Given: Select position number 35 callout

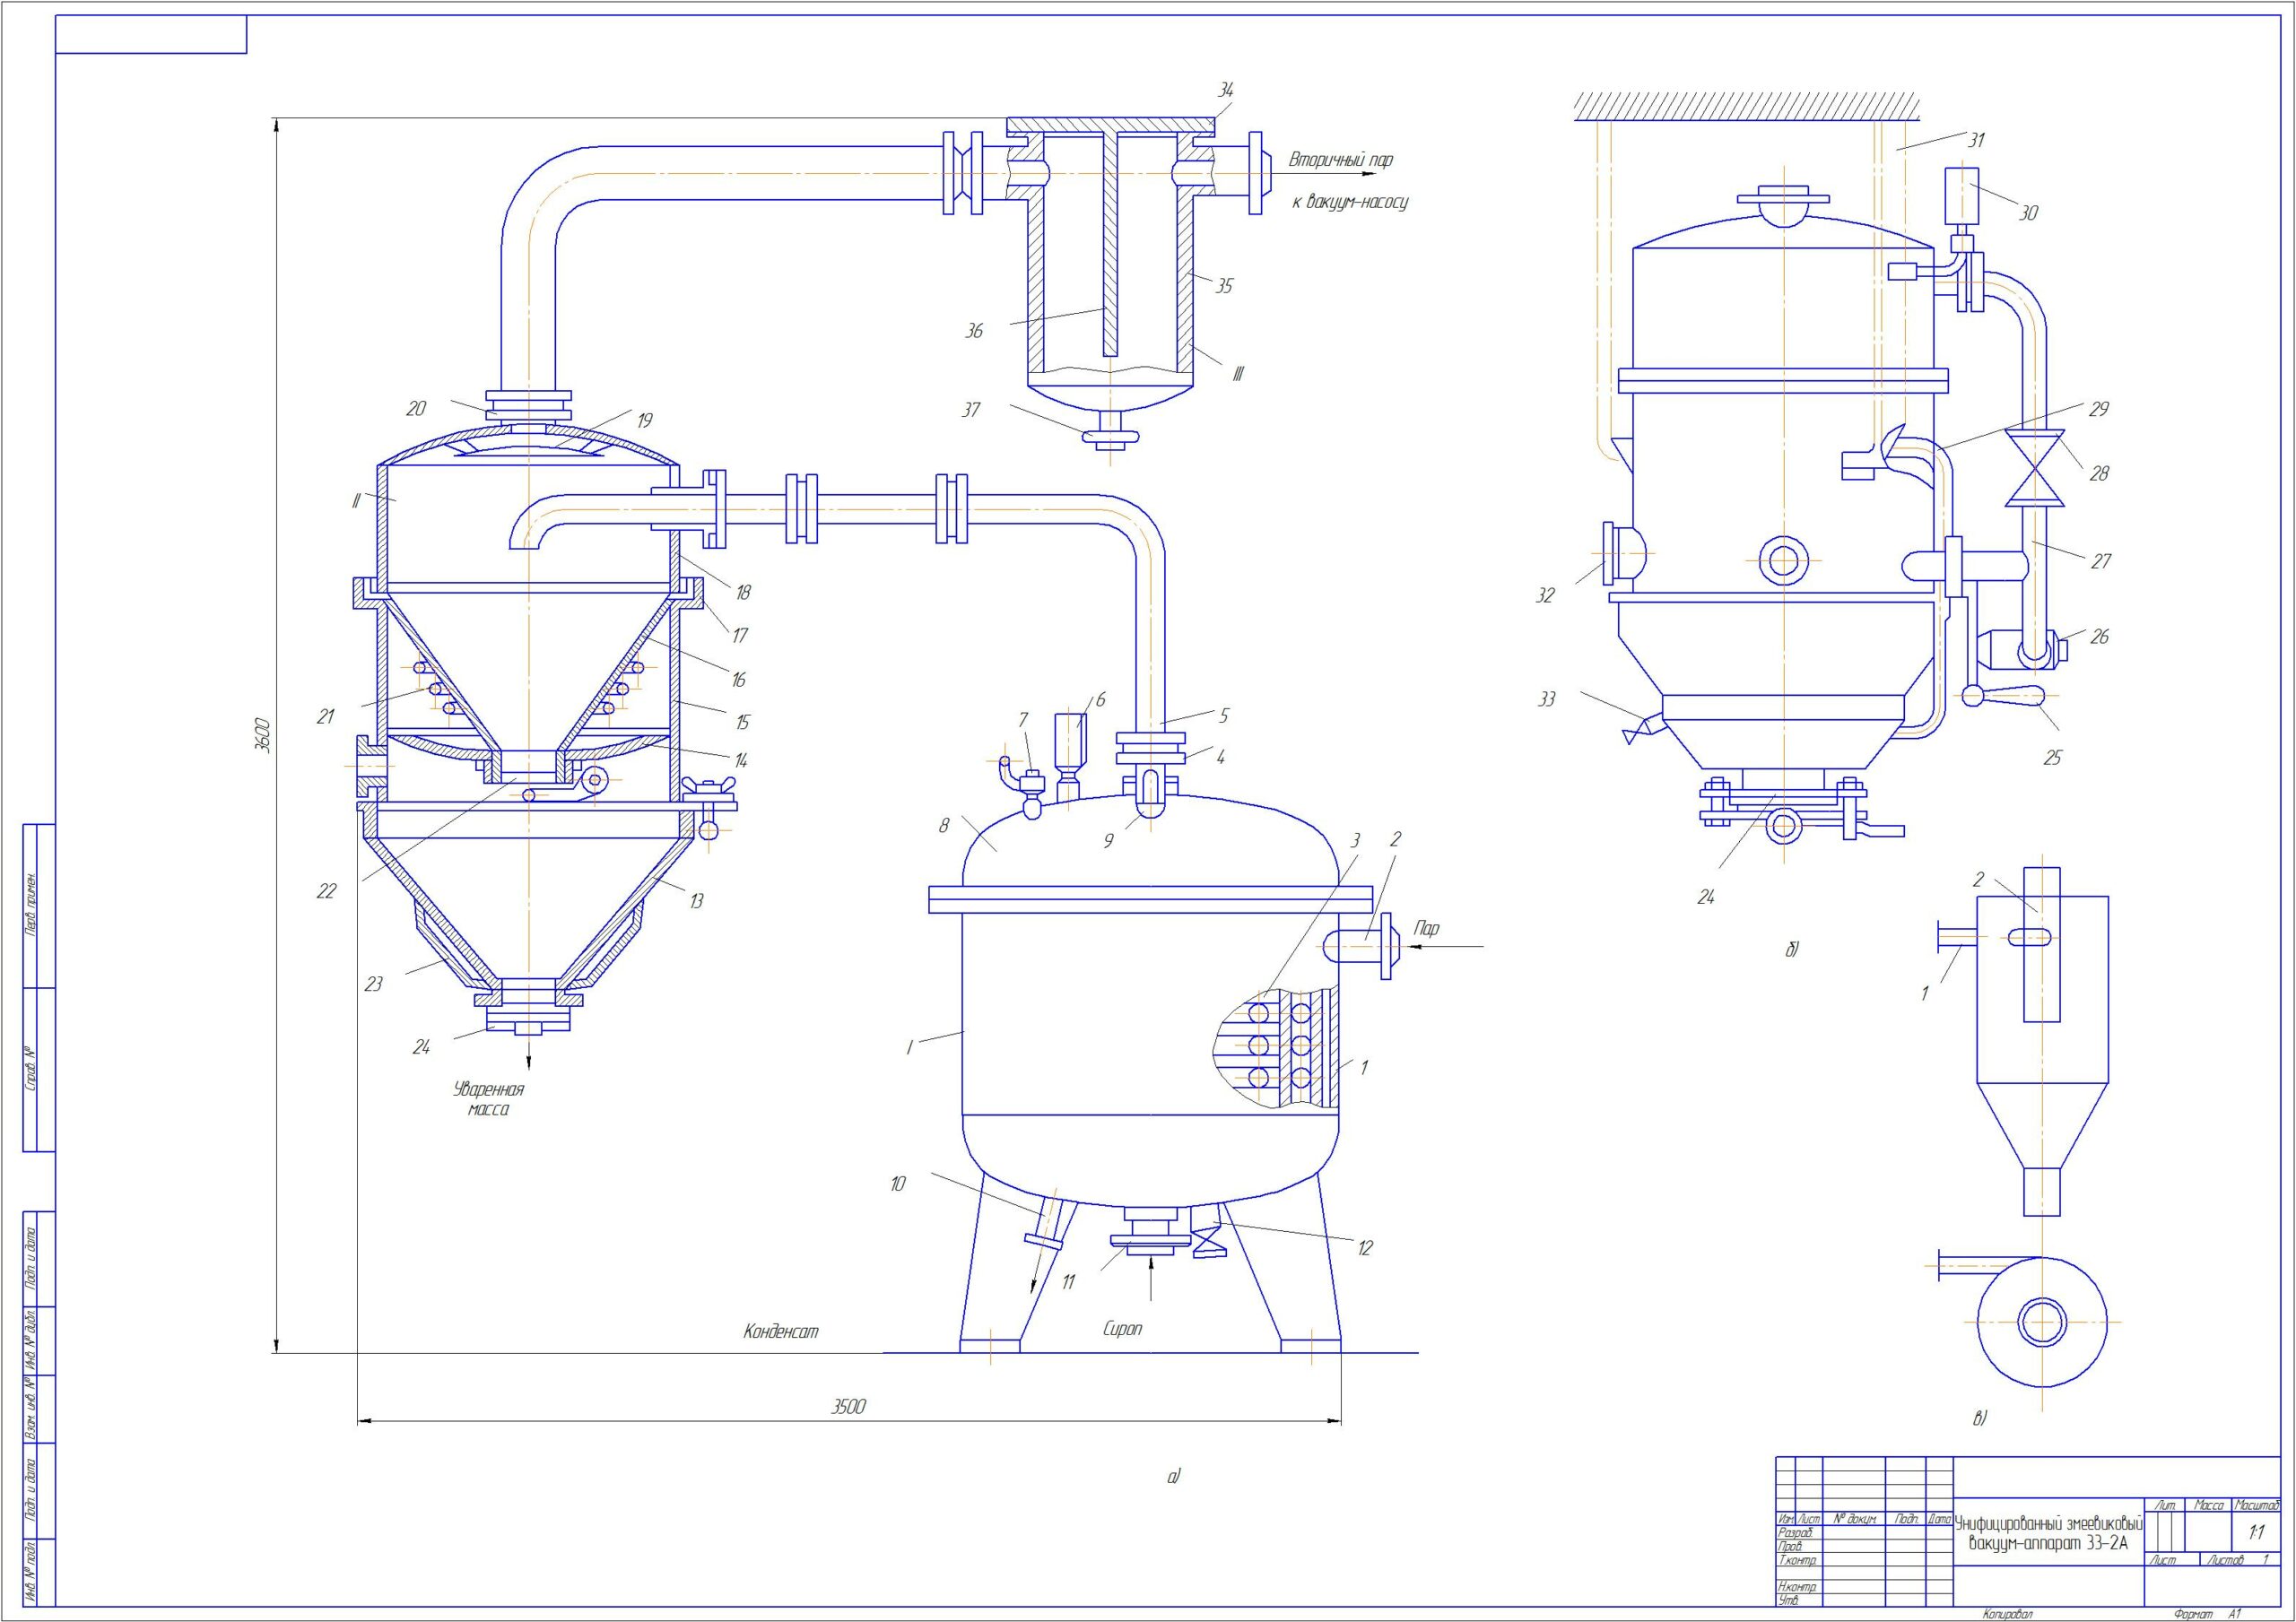Looking at the screenshot, I should click(x=1224, y=286).
